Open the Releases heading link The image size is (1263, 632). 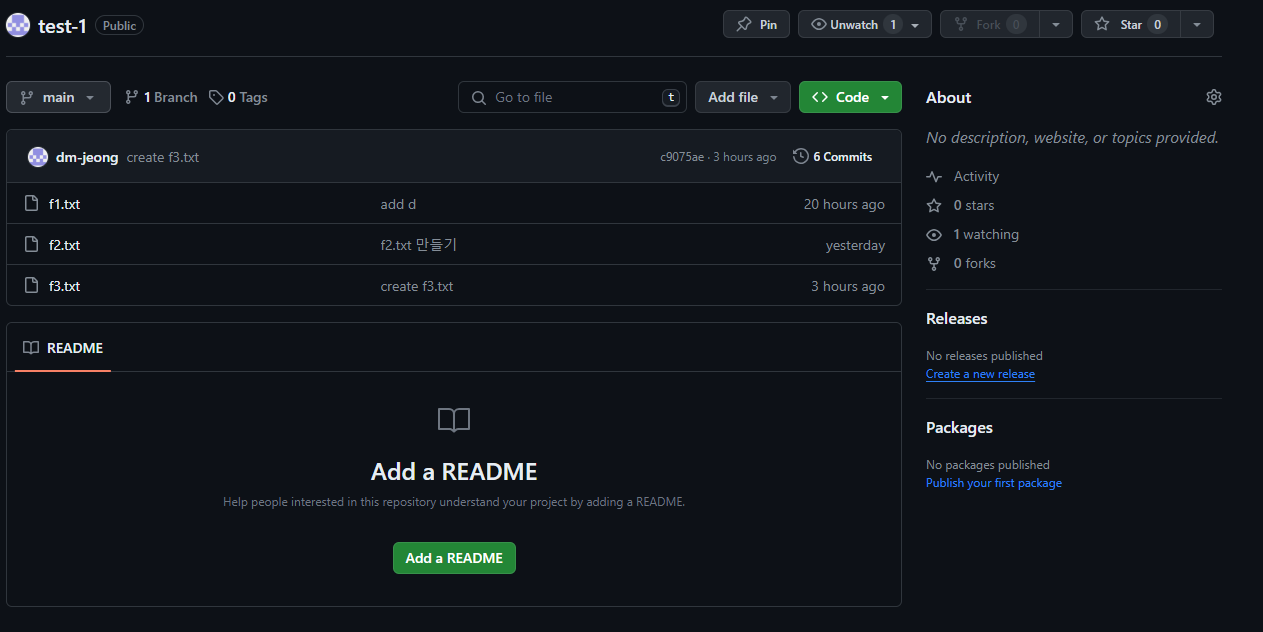point(956,318)
